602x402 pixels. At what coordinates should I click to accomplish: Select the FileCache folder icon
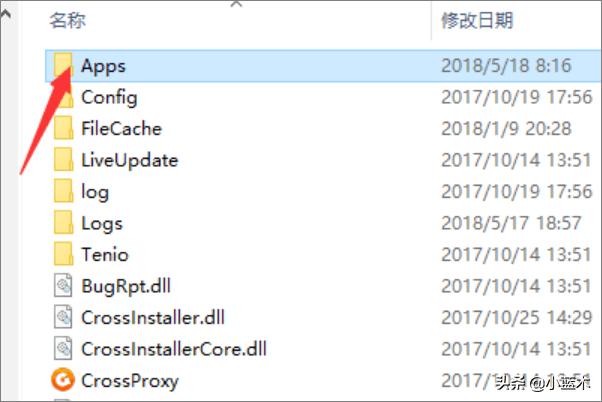pos(64,128)
